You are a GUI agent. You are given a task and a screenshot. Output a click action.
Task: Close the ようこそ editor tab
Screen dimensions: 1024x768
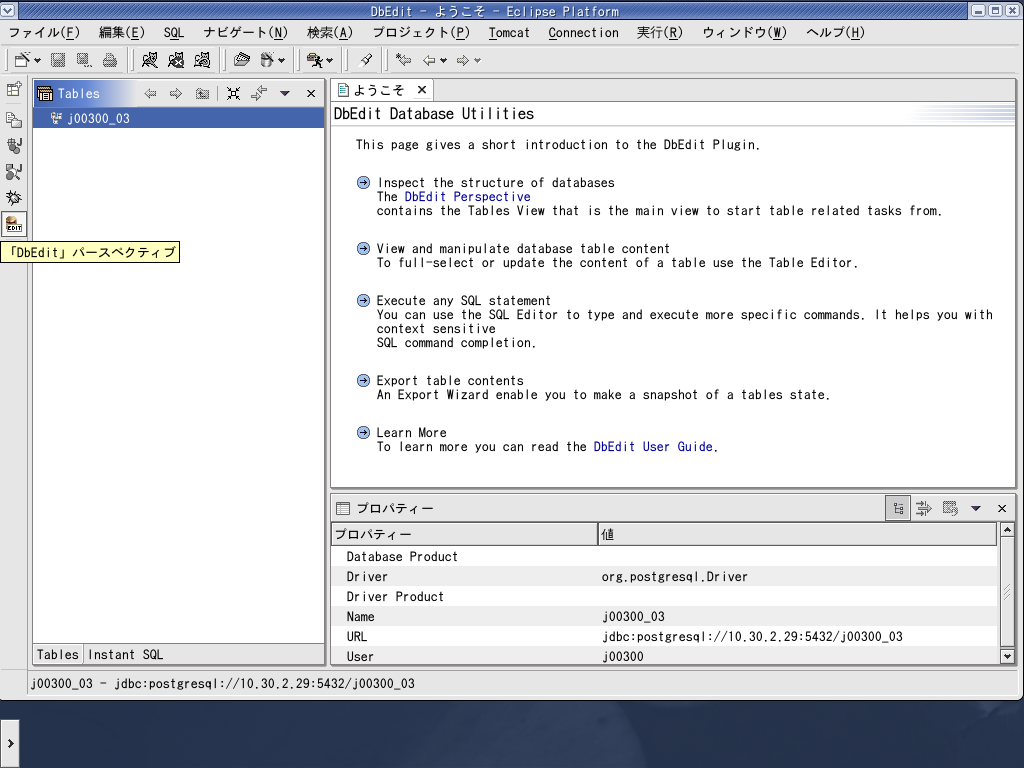(422, 90)
